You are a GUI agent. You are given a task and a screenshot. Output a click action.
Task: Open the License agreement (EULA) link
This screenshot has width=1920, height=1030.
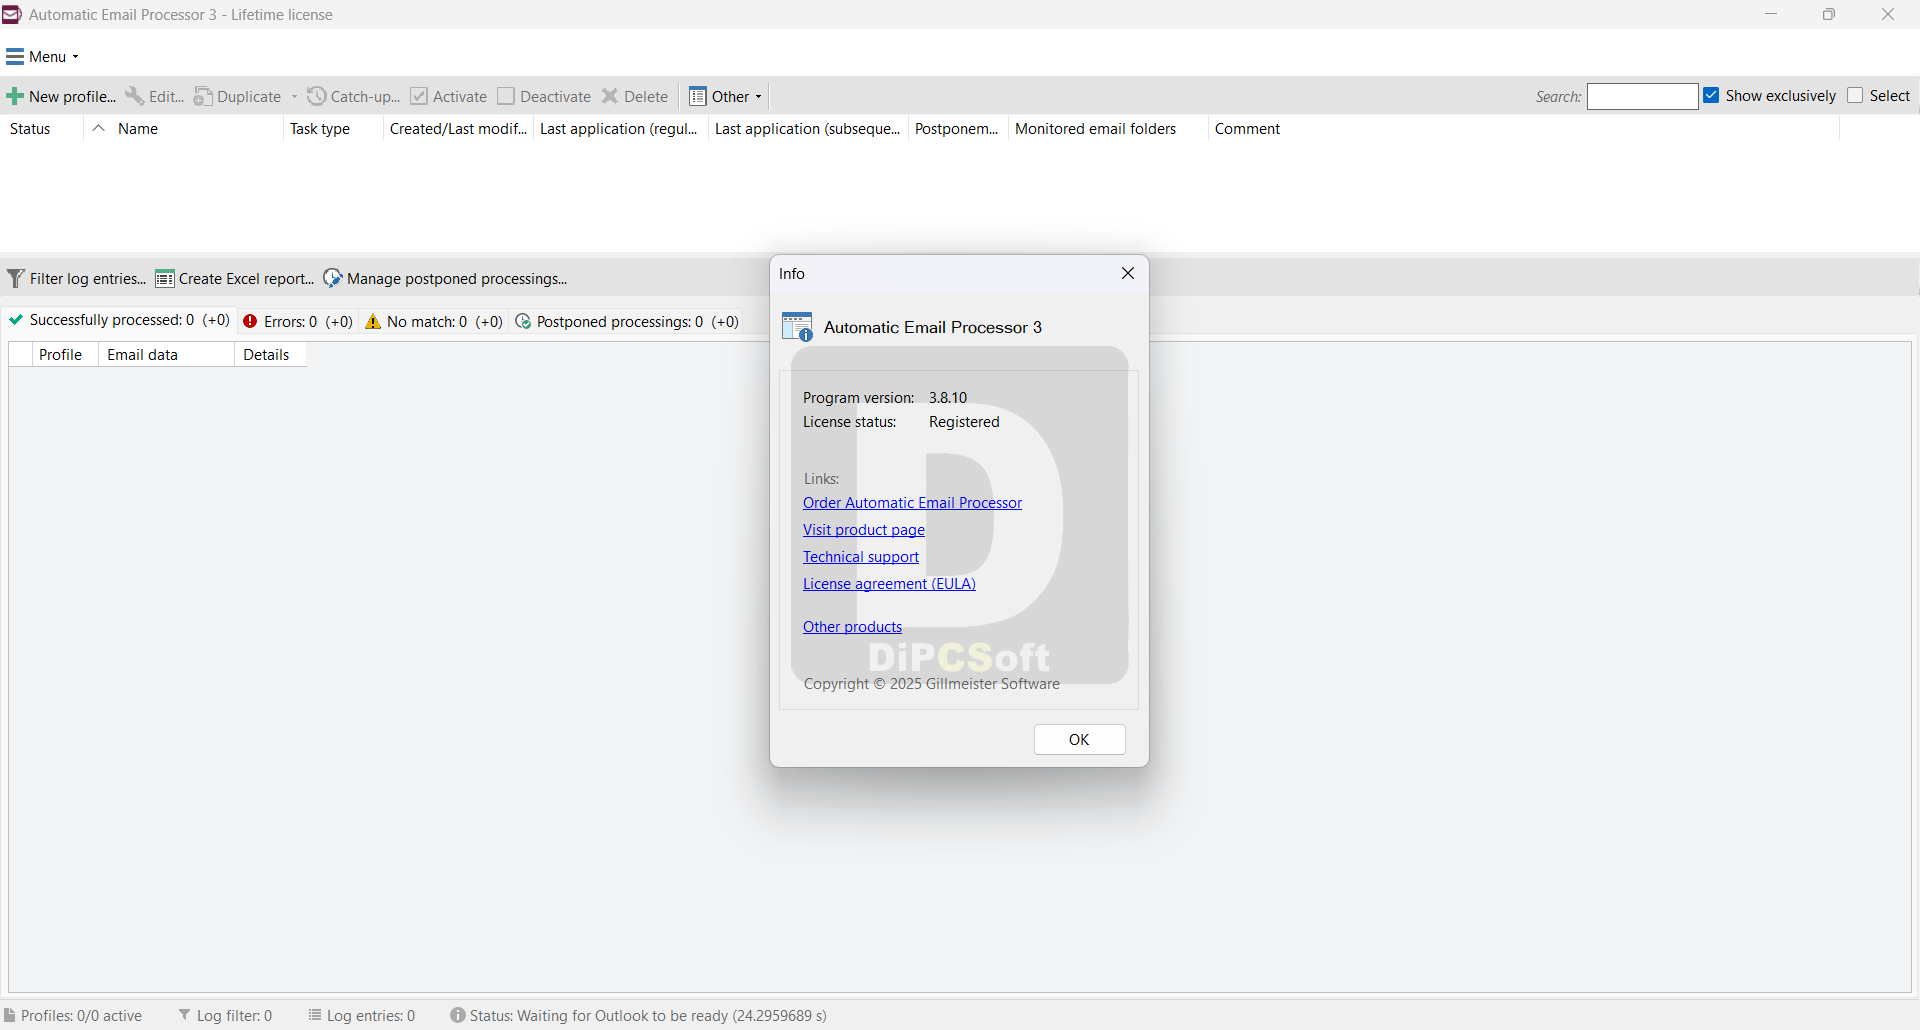(x=889, y=584)
